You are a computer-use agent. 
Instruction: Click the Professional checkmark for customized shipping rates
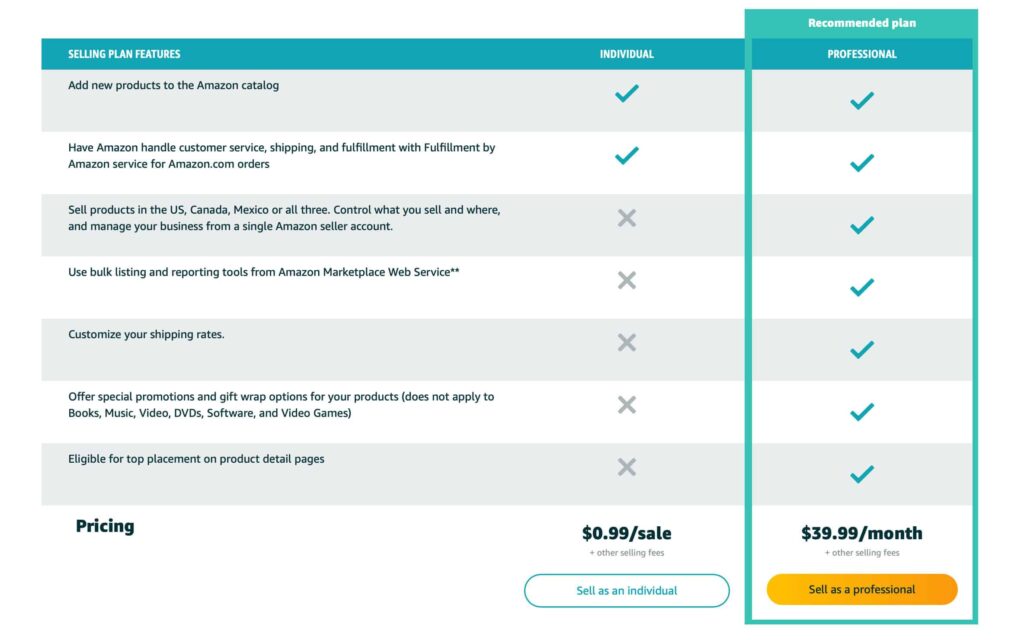coord(861,349)
